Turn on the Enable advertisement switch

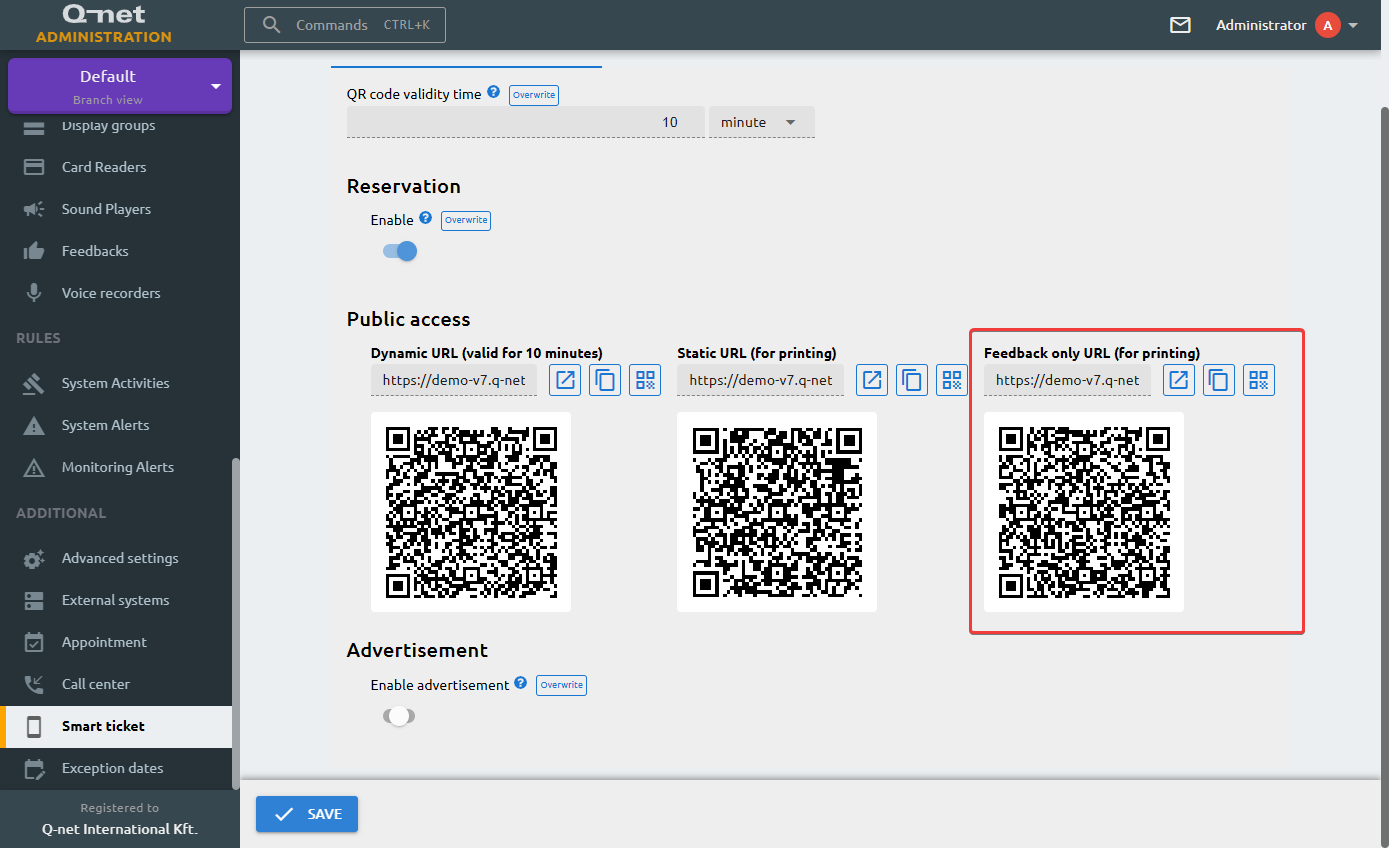tap(399, 716)
